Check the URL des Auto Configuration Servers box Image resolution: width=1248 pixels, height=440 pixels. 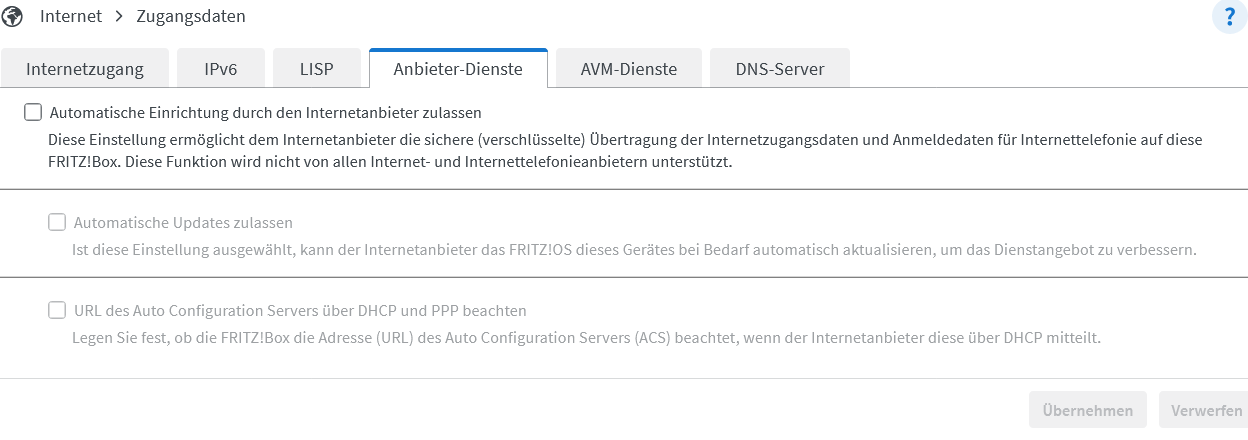click(x=57, y=310)
